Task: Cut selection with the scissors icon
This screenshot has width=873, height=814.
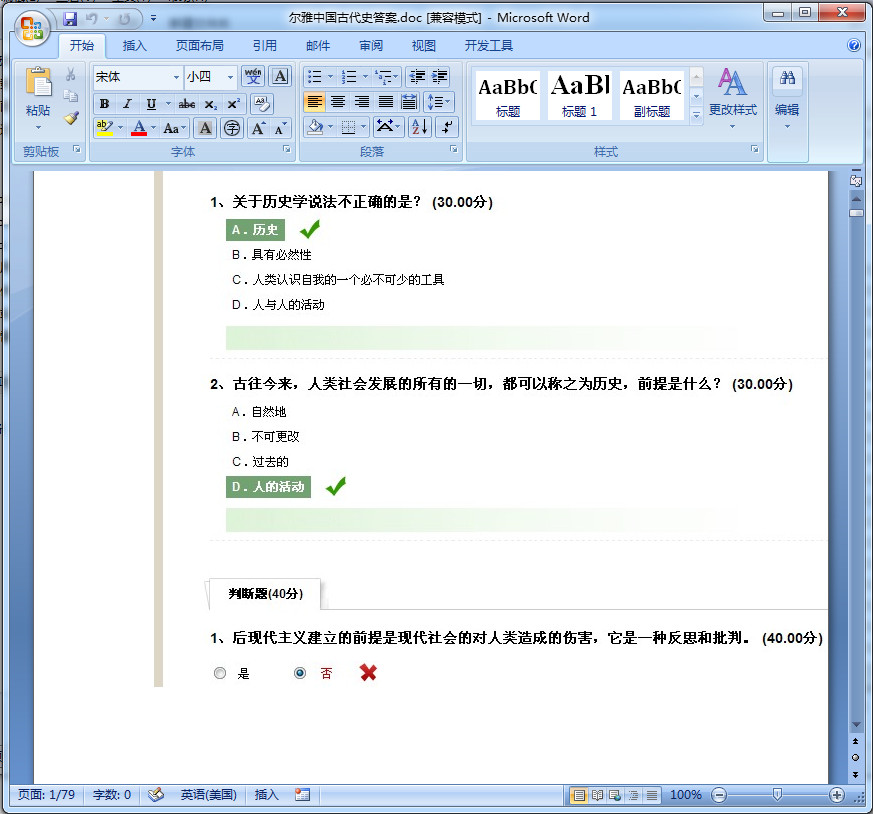Action: click(71, 75)
